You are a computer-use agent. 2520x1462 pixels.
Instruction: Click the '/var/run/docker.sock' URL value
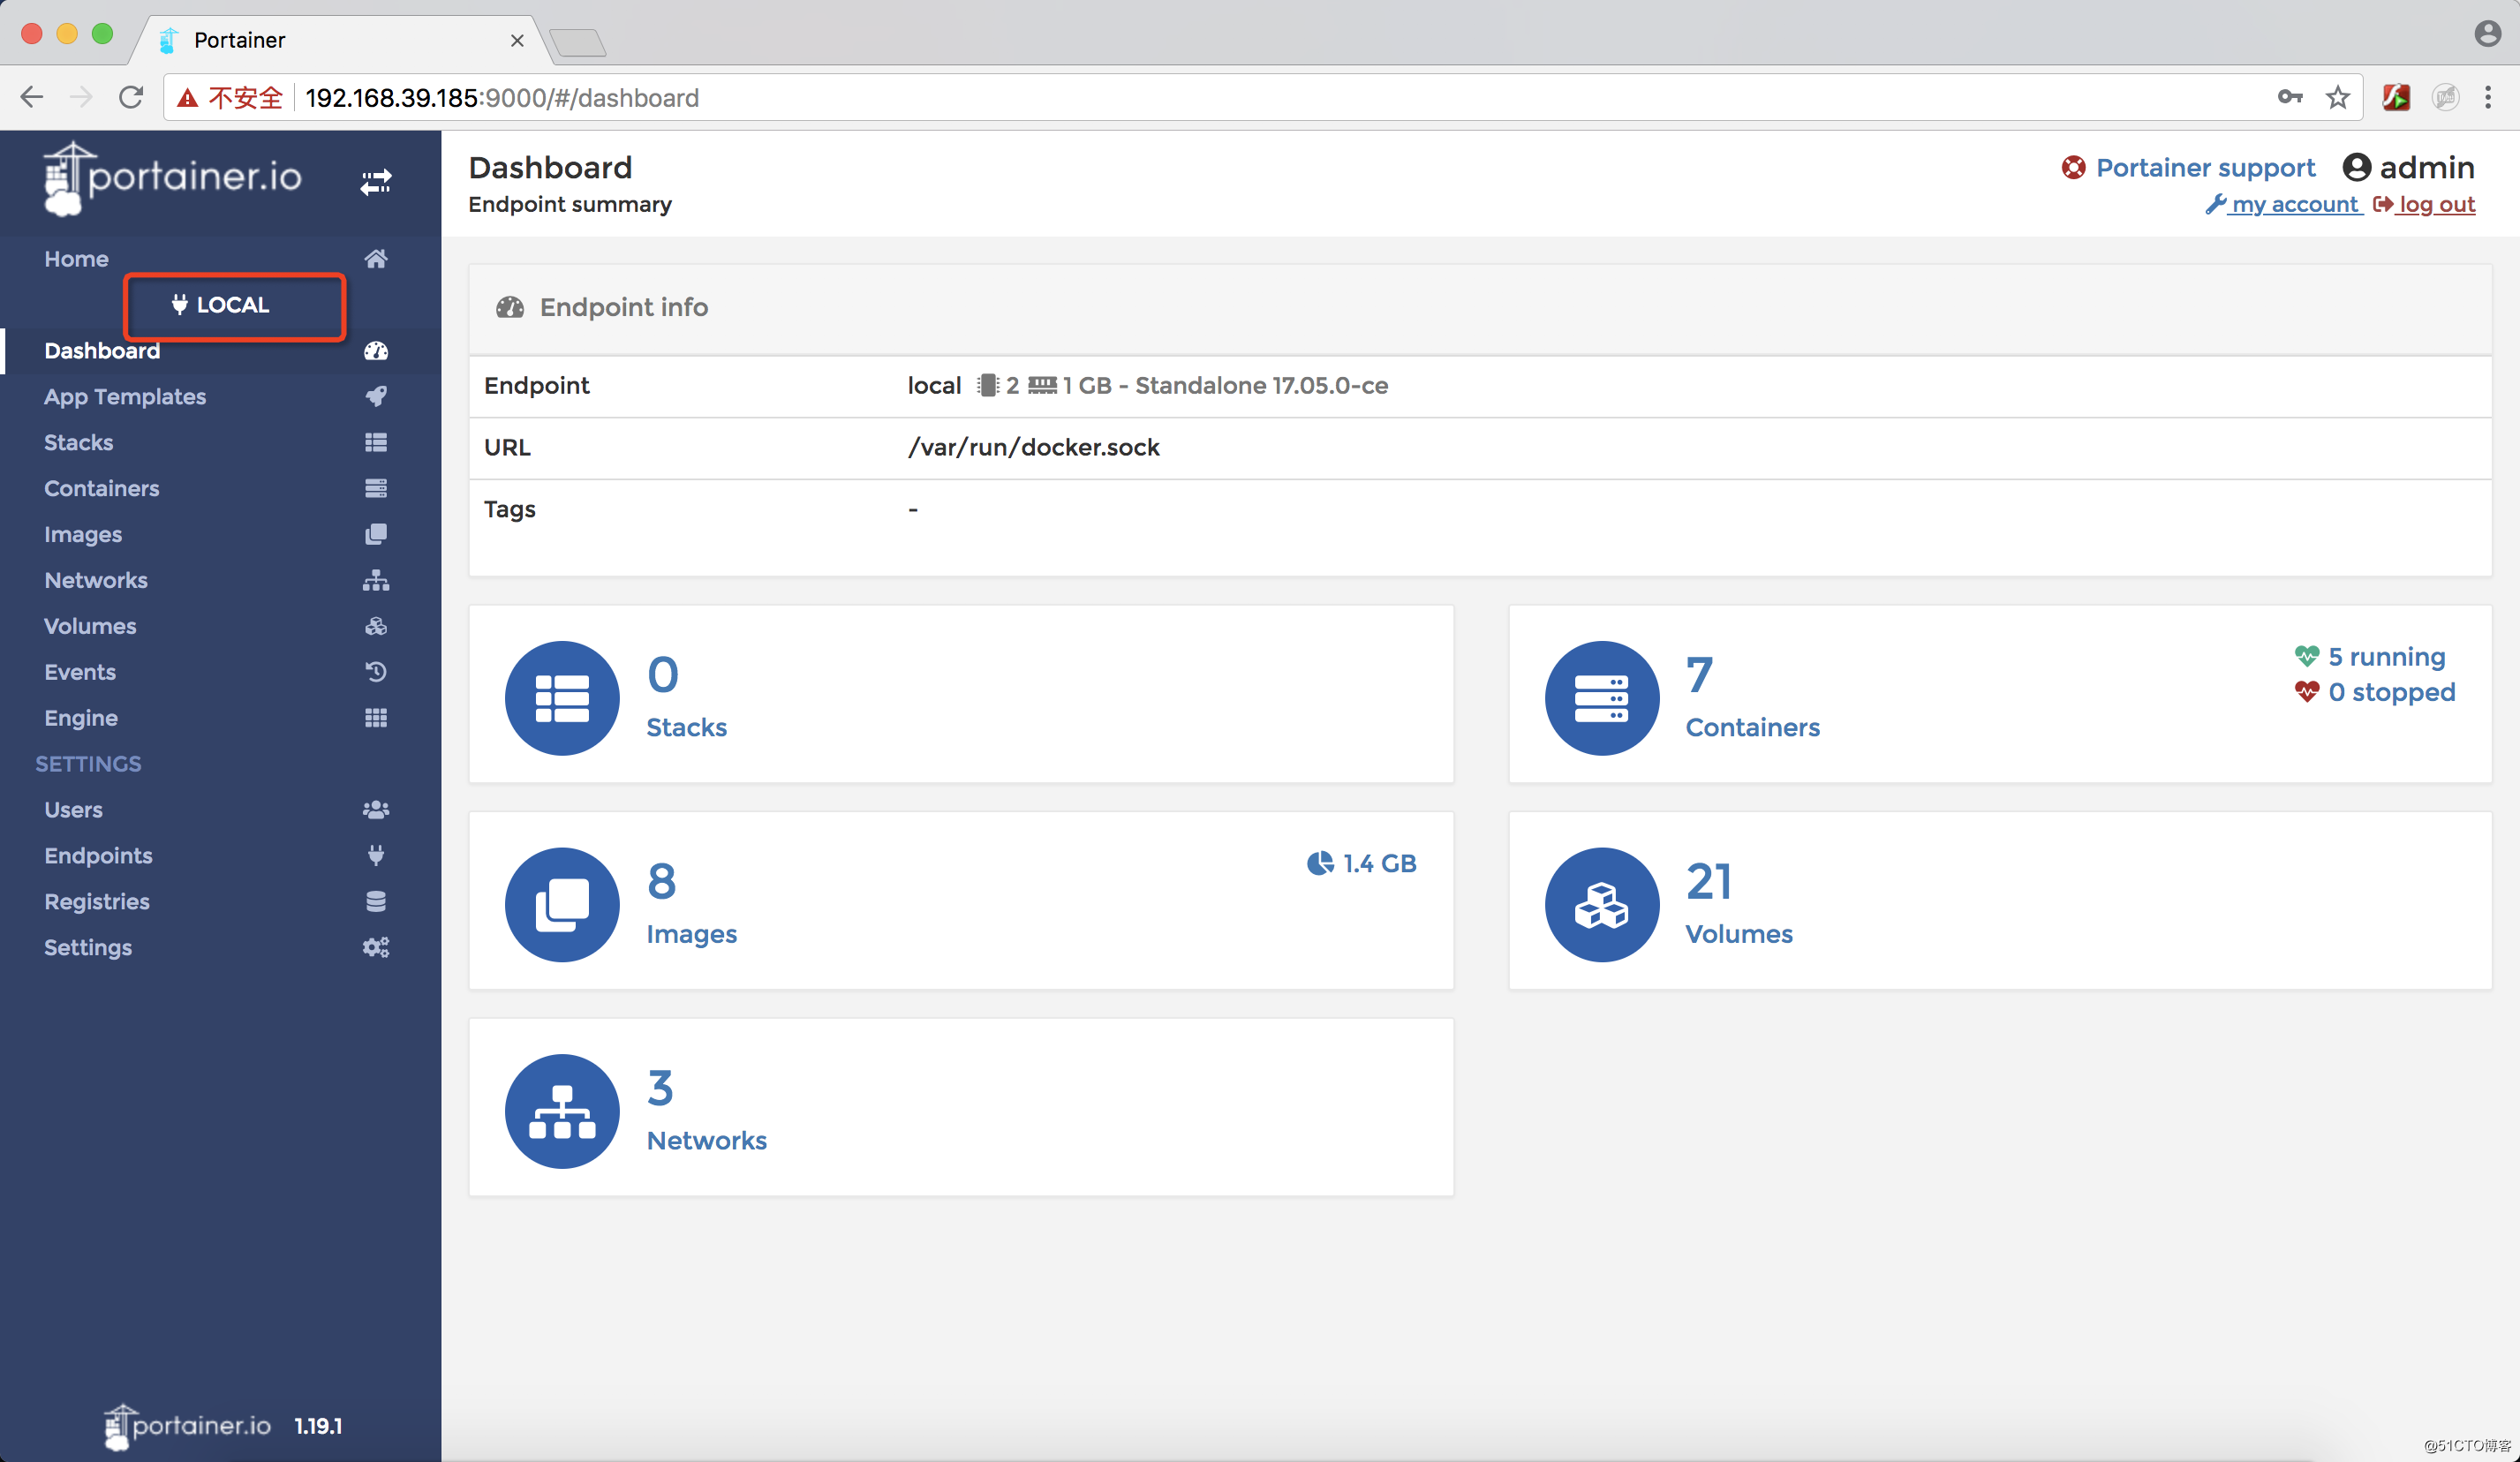click(1033, 447)
